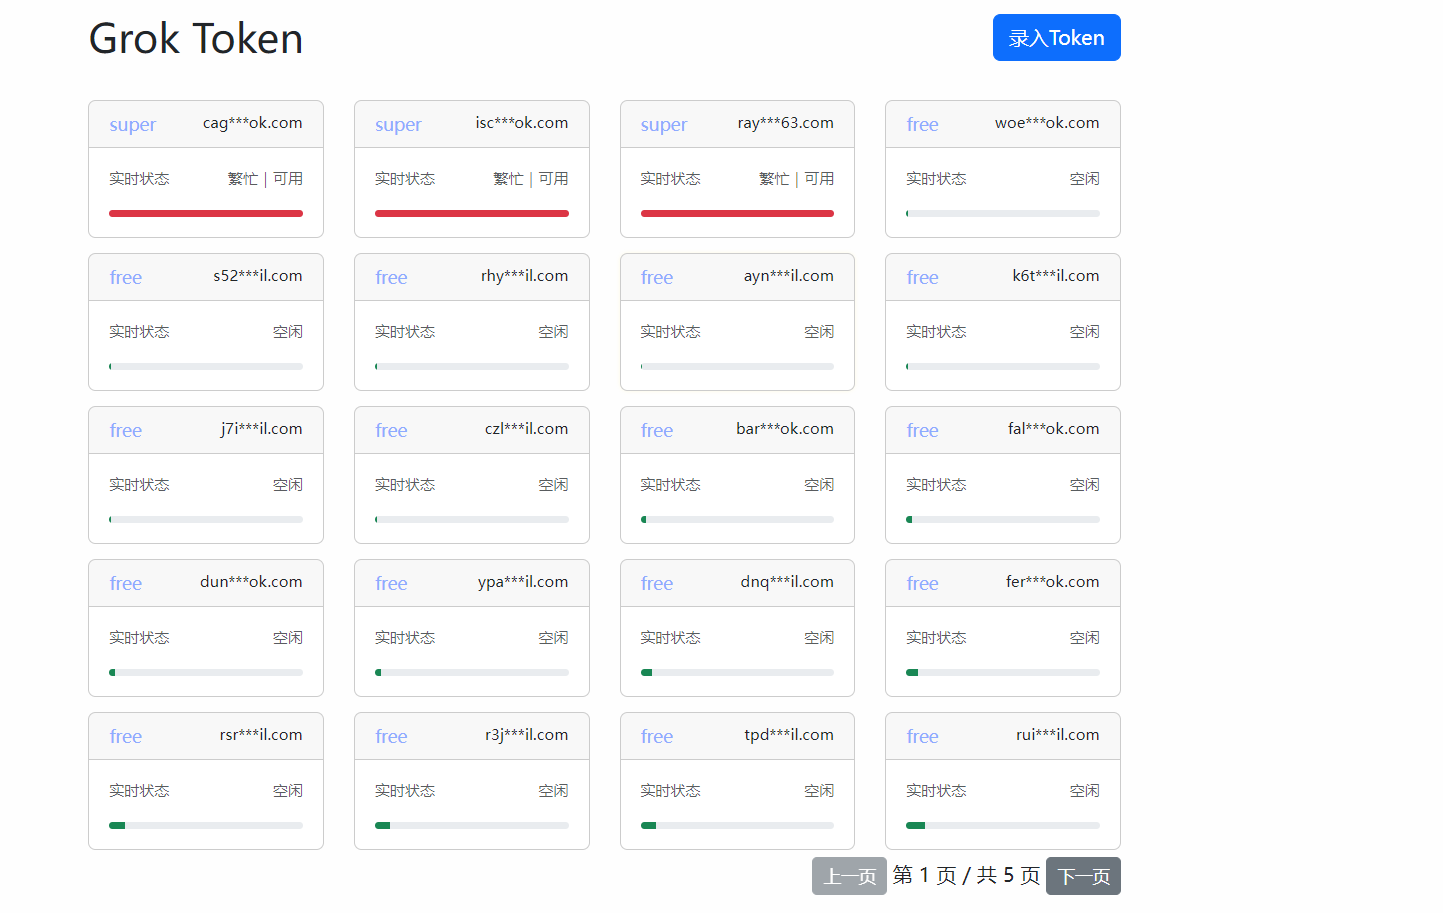Select email ypa***il.com
Image resolution: width=1443 pixels, height=913 pixels.
coord(522,582)
